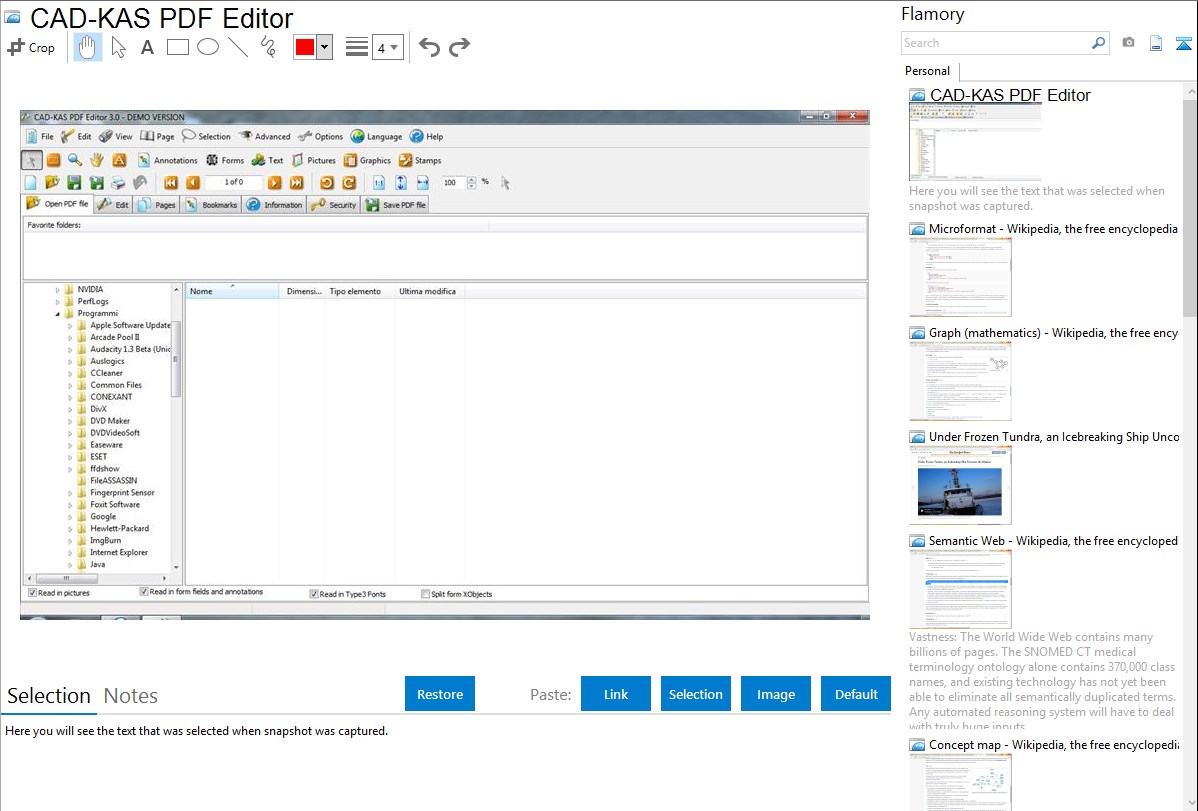Image resolution: width=1198 pixels, height=811 pixels.
Task: Click the line thickness icon
Action: pyautogui.click(x=357, y=47)
